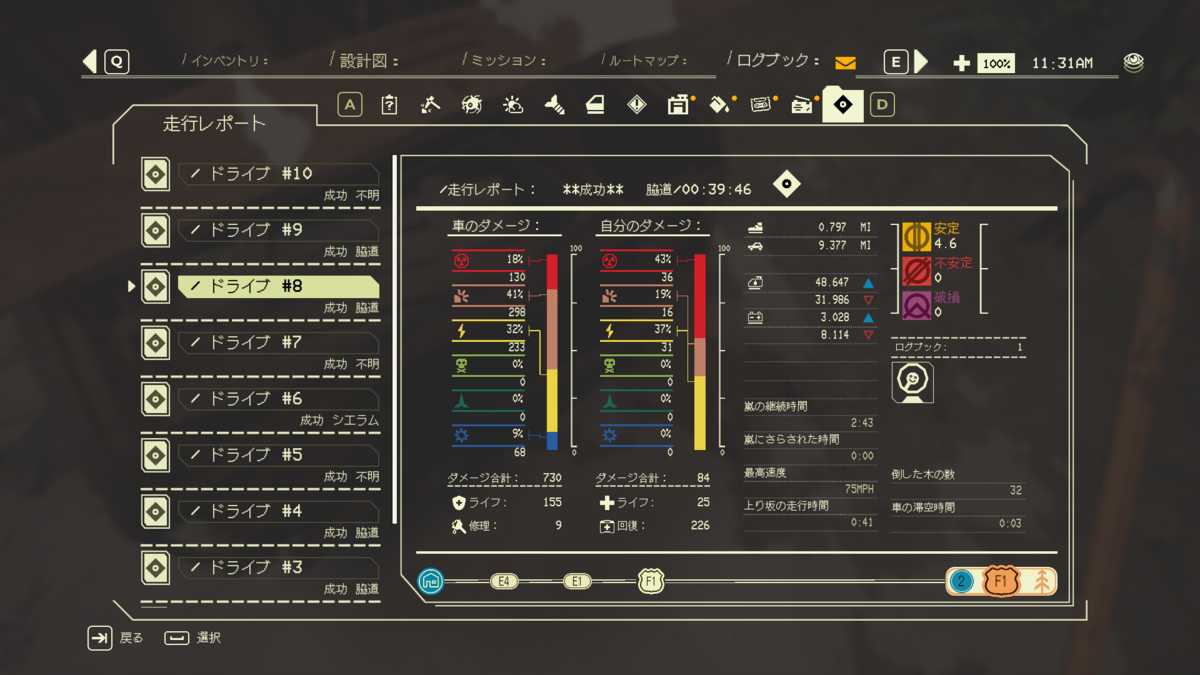Click the 選択 select key button

[x=177, y=638]
